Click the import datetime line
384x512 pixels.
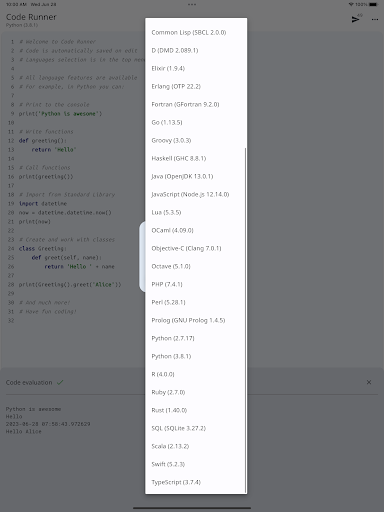[43, 204]
